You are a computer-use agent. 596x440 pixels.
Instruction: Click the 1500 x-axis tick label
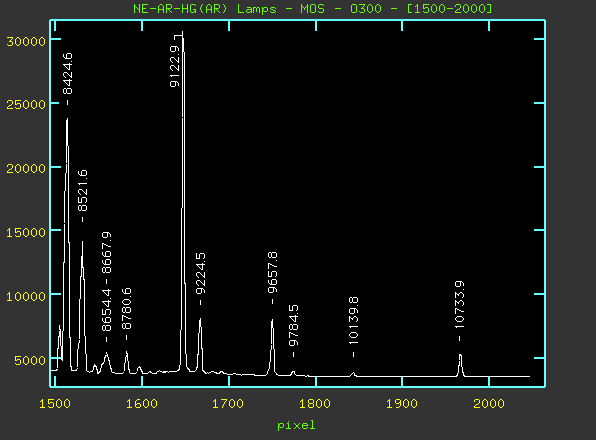[55, 404]
